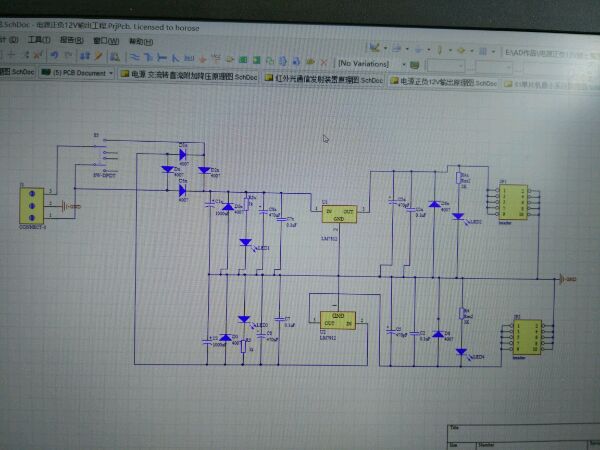This screenshot has height=450, width=600.
Task: Click the blue Undo arrow
Action: (x=54, y=55)
